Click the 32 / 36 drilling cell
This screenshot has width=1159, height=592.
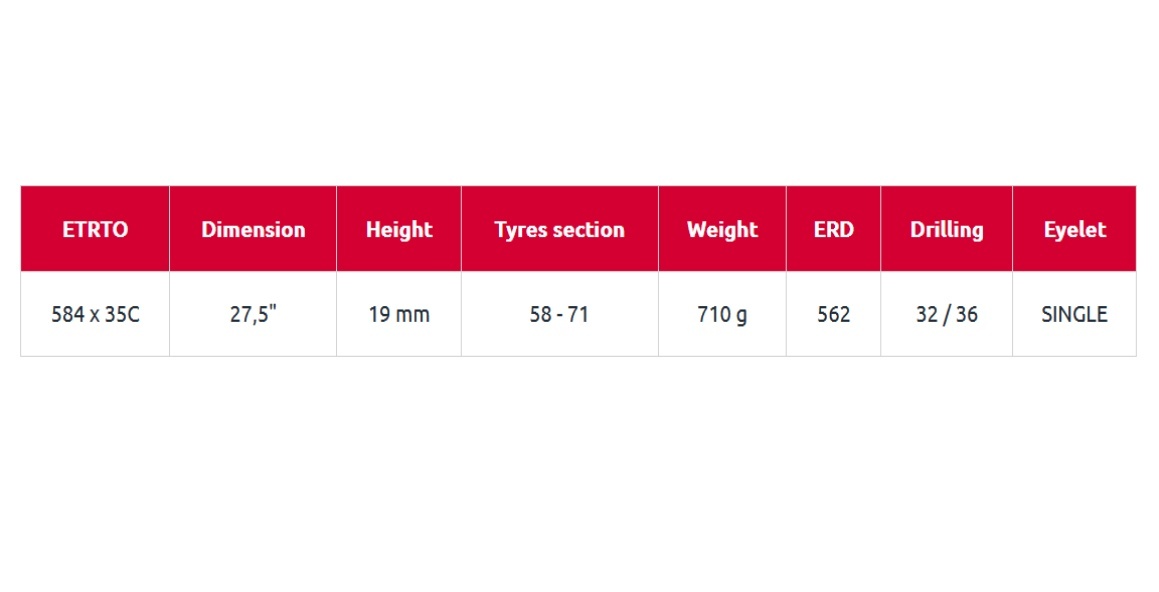tap(947, 314)
